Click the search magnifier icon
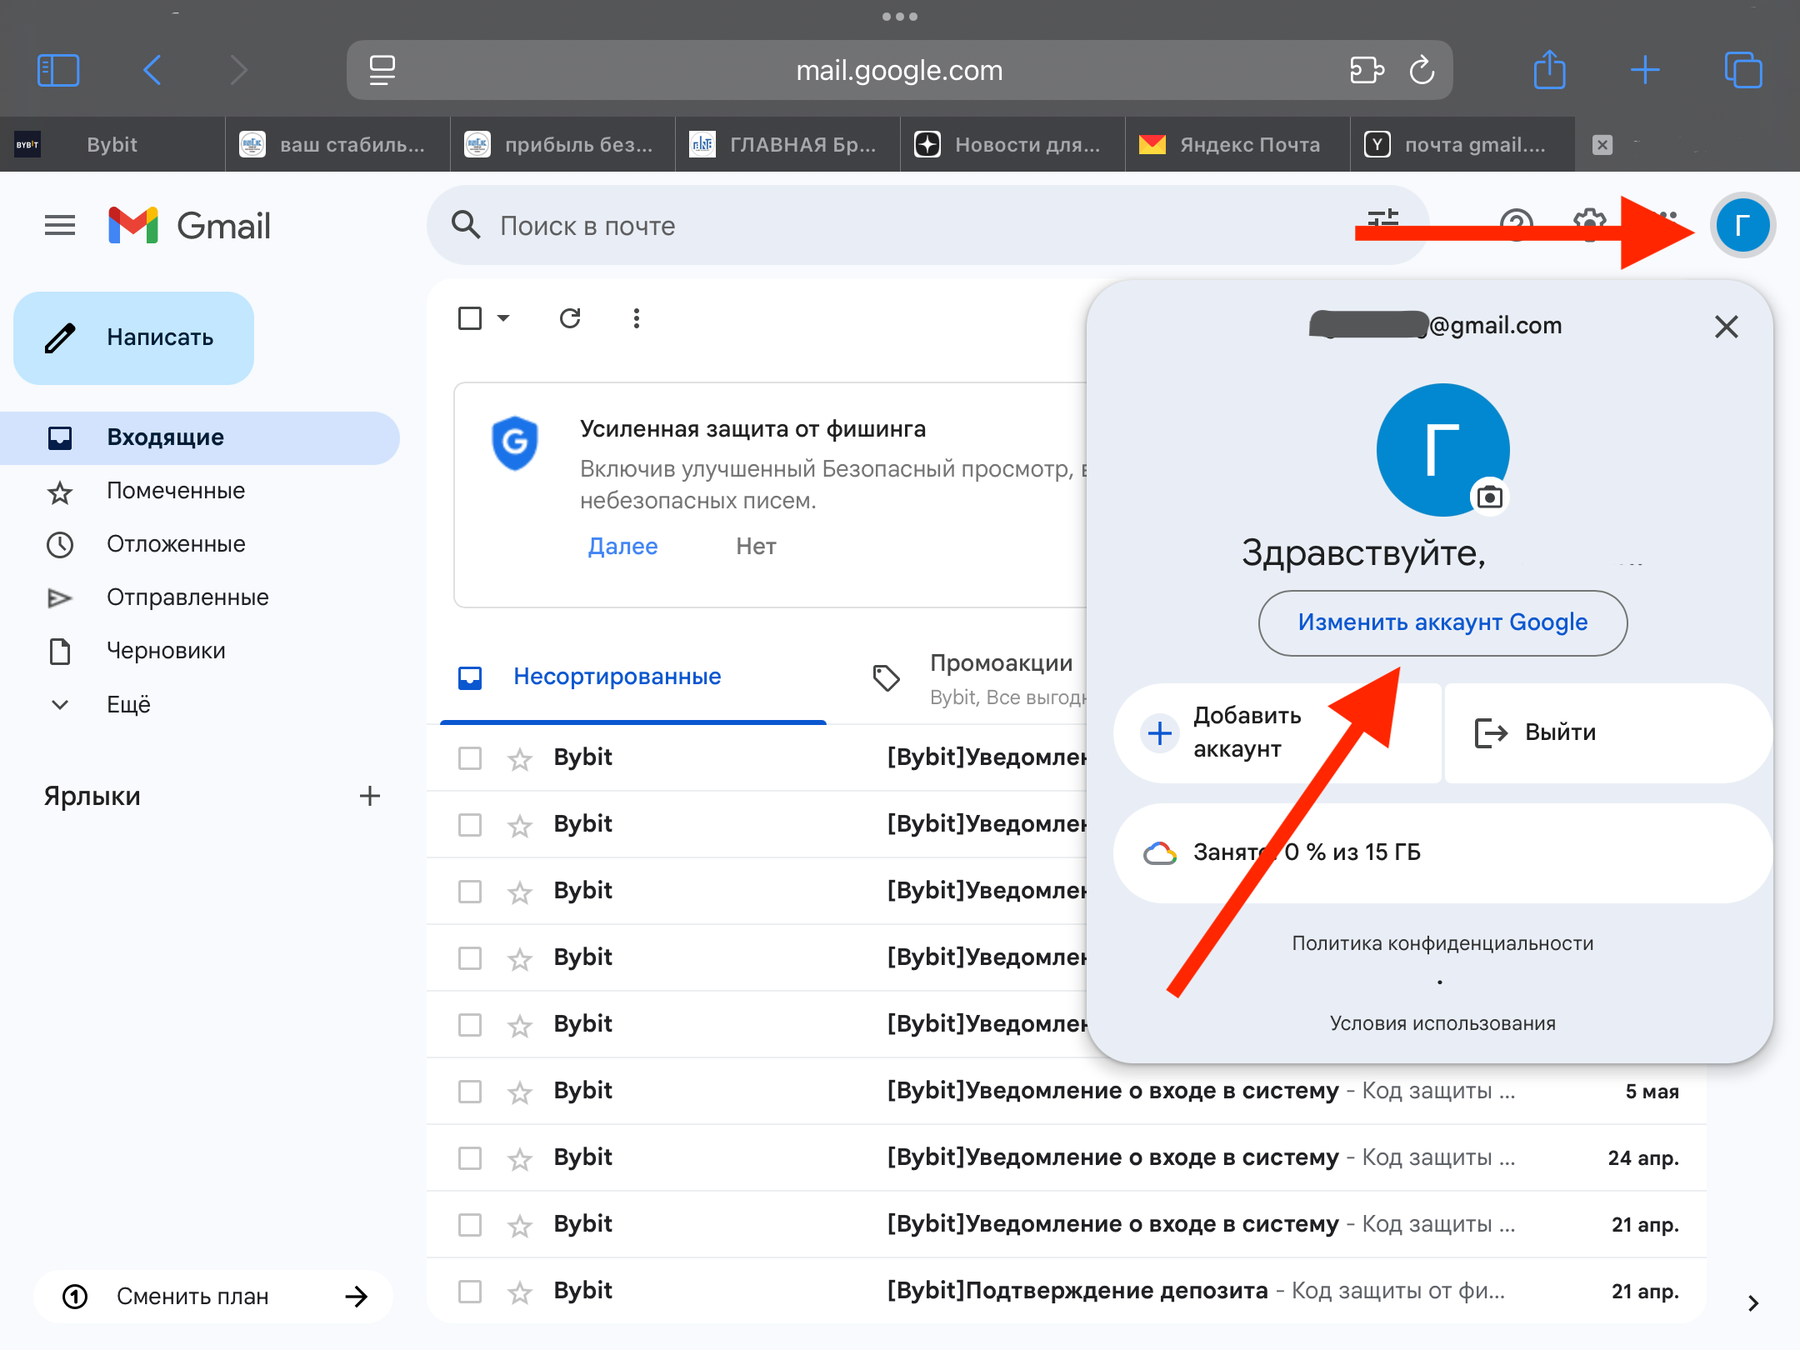This screenshot has height=1350, width=1800. pyautogui.click(x=466, y=225)
